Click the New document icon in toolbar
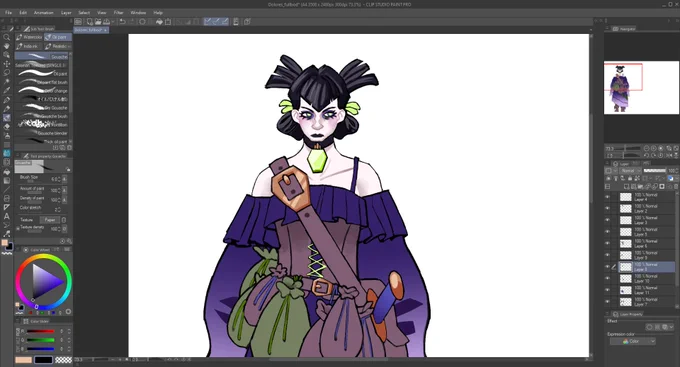 90,22
